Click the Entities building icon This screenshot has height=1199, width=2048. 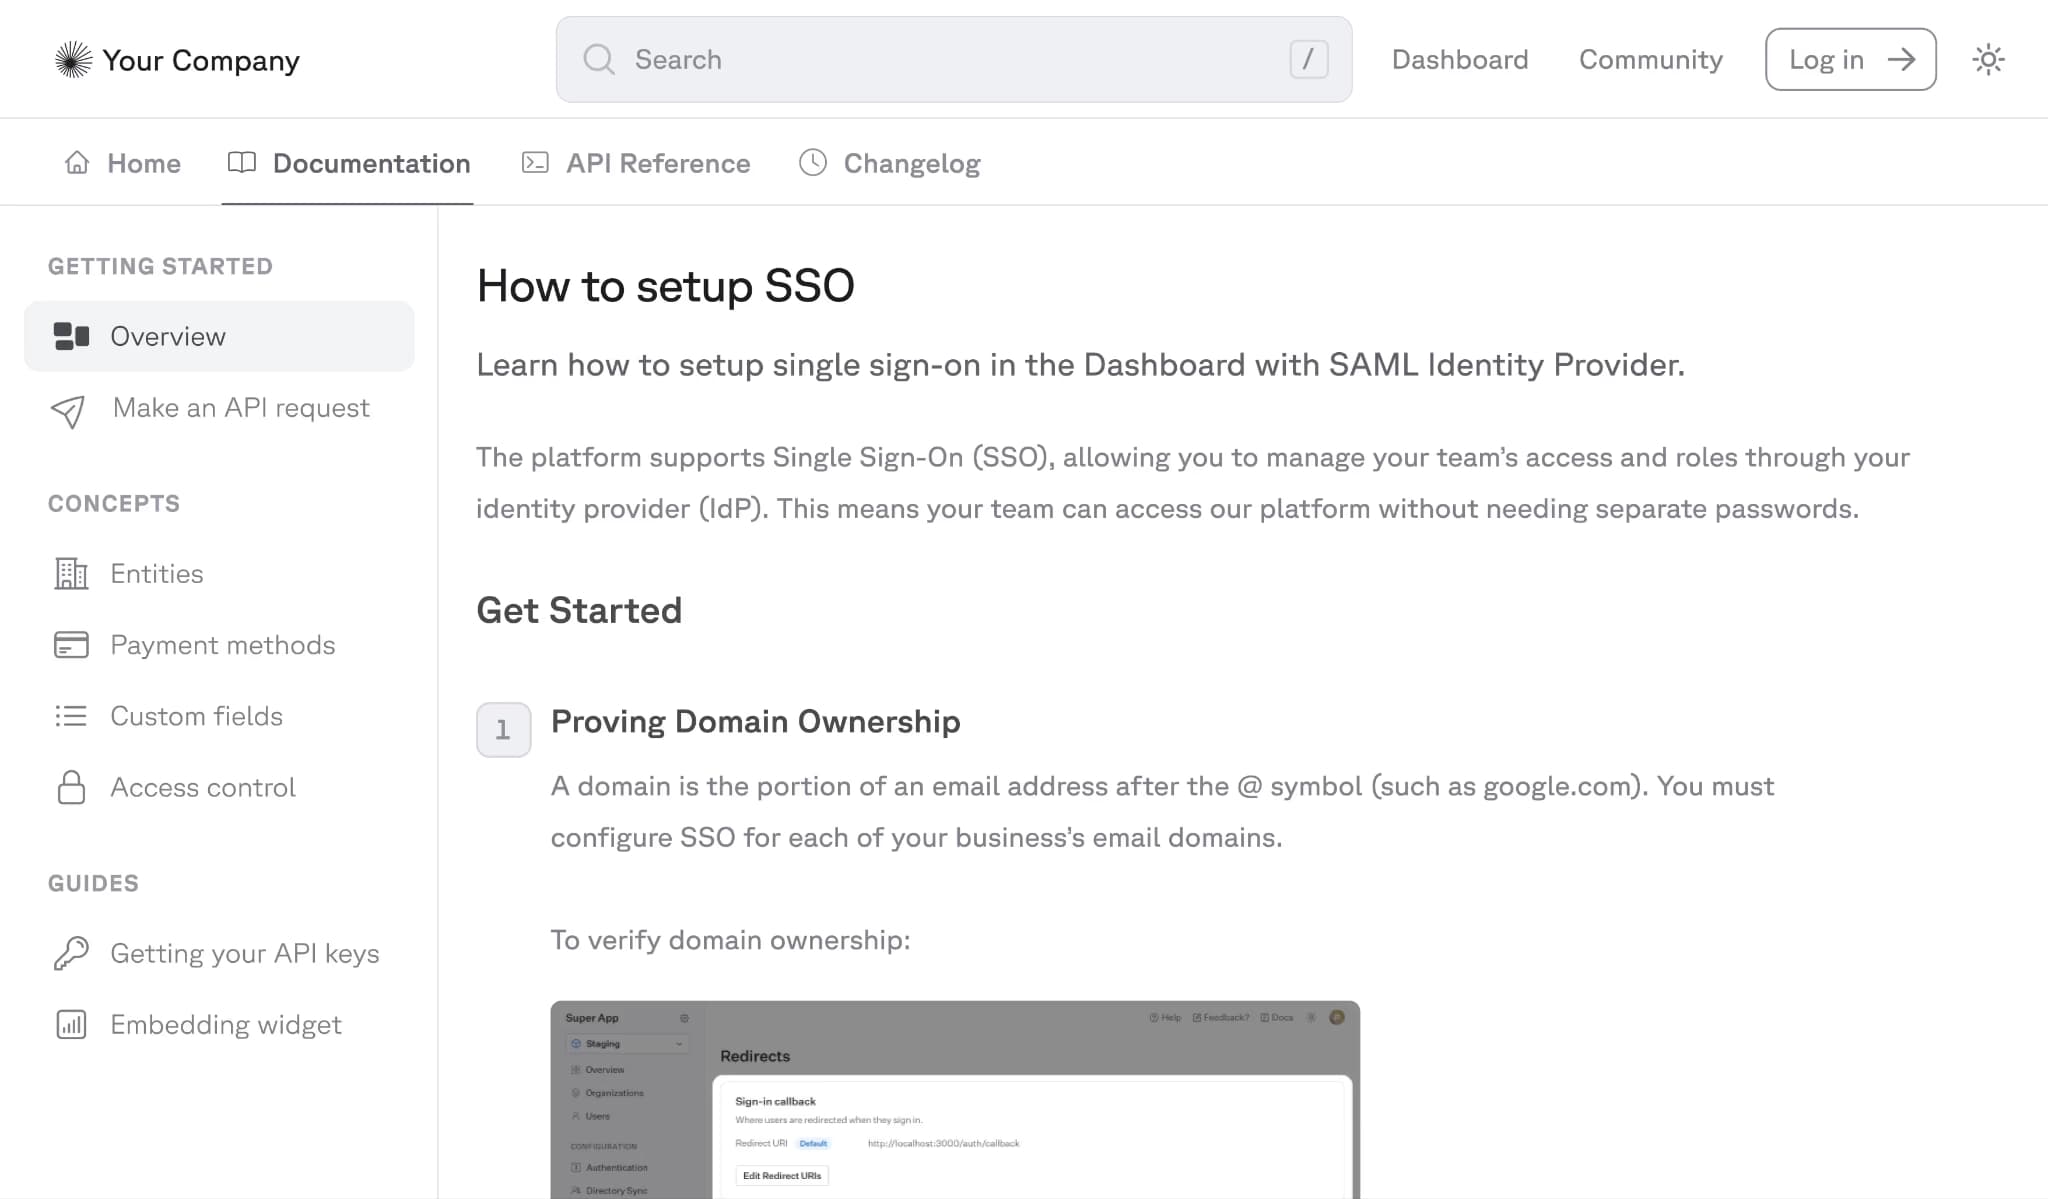(x=71, y=574)
